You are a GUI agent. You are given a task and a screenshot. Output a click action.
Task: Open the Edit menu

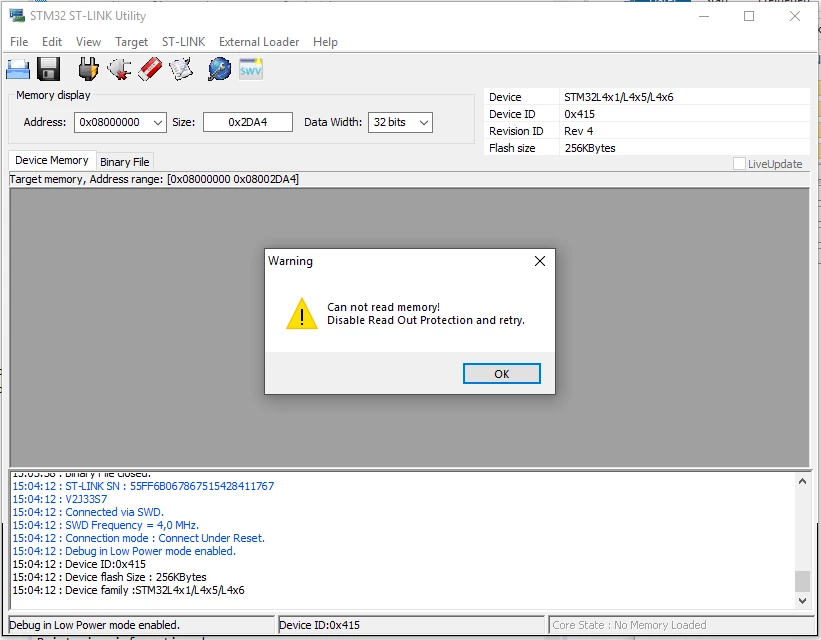[52, 42]
